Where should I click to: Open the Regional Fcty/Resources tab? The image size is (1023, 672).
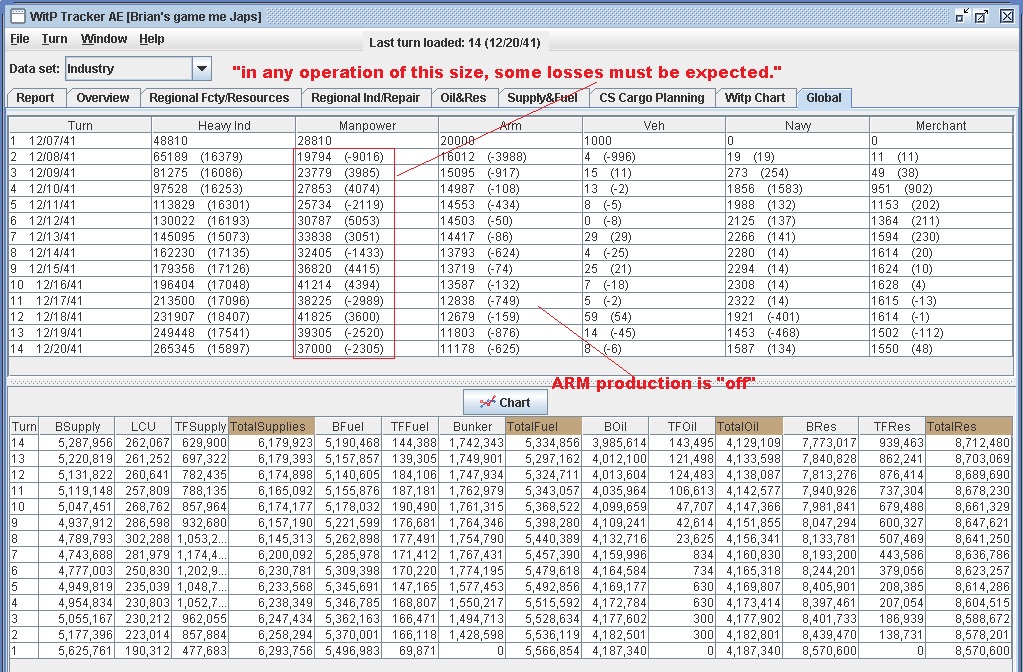pyautogui.click(x=219, y=98)
